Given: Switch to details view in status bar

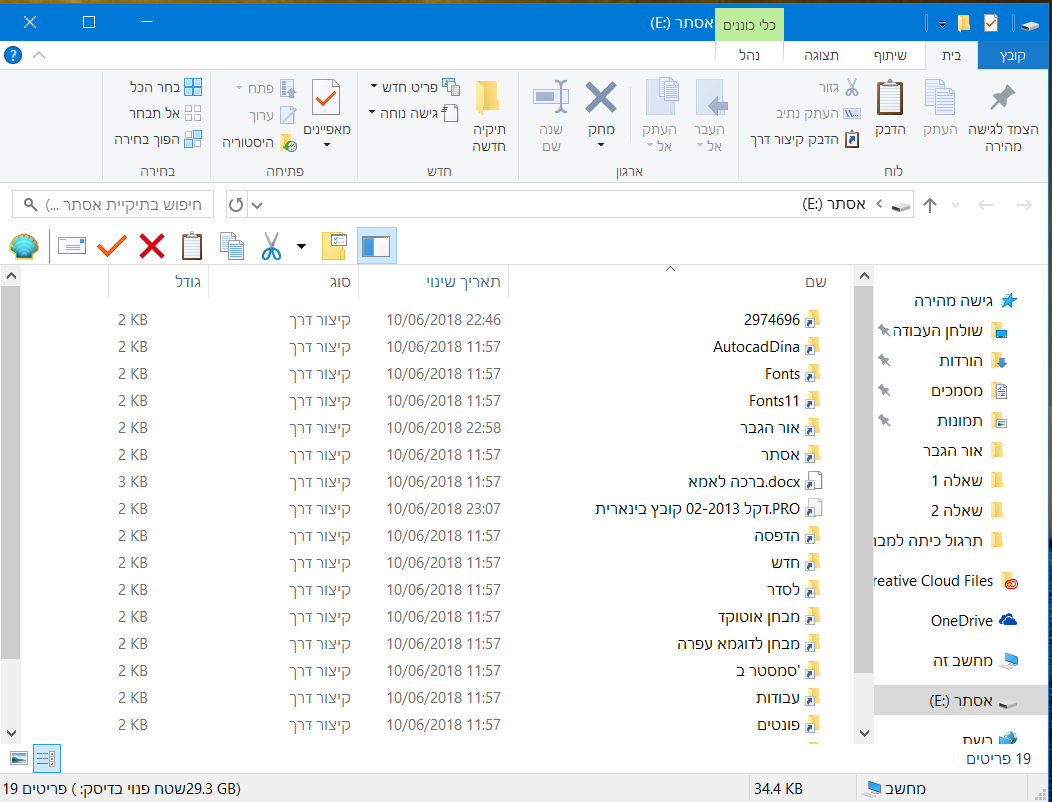Looking at the screenshot, I should pos(47,759).
